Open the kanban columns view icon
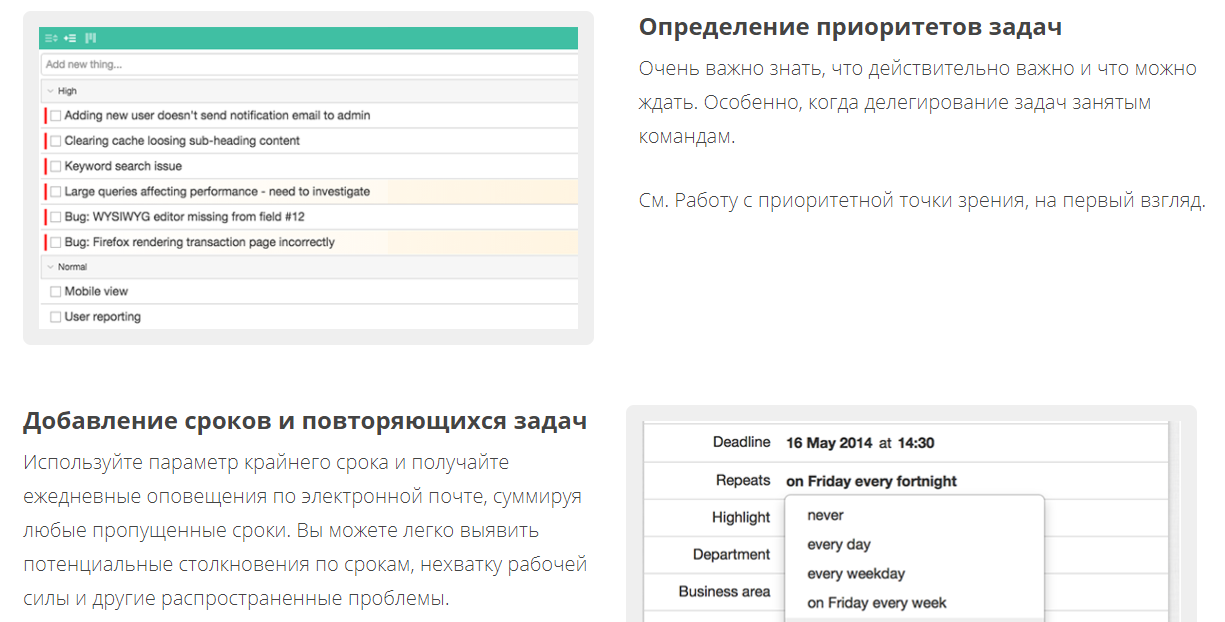This screenshot has height=622, width=1225. tap(91, 38)
